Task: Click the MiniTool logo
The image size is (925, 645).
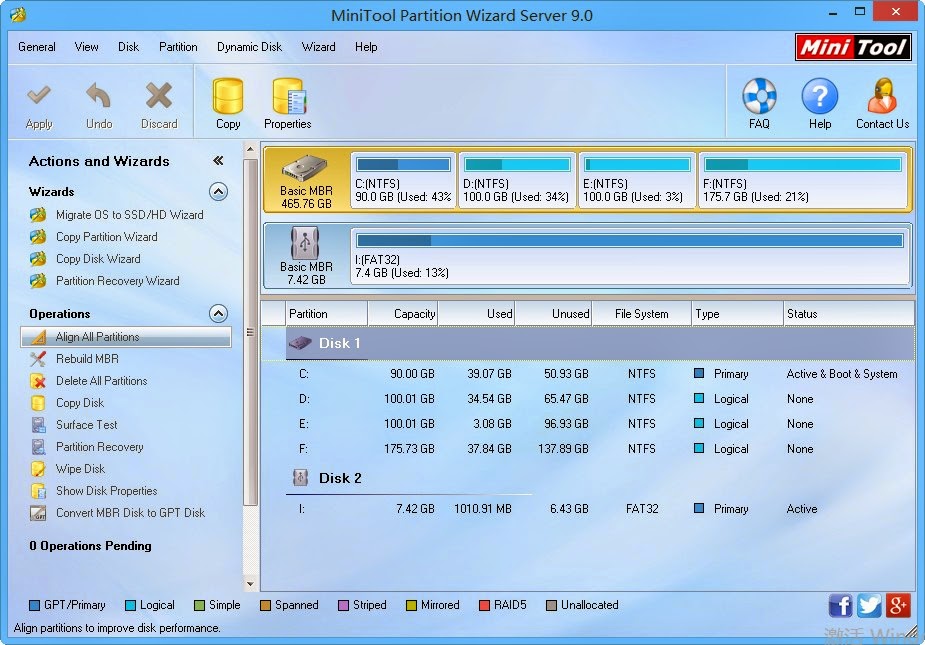Action: click(853, 47)
